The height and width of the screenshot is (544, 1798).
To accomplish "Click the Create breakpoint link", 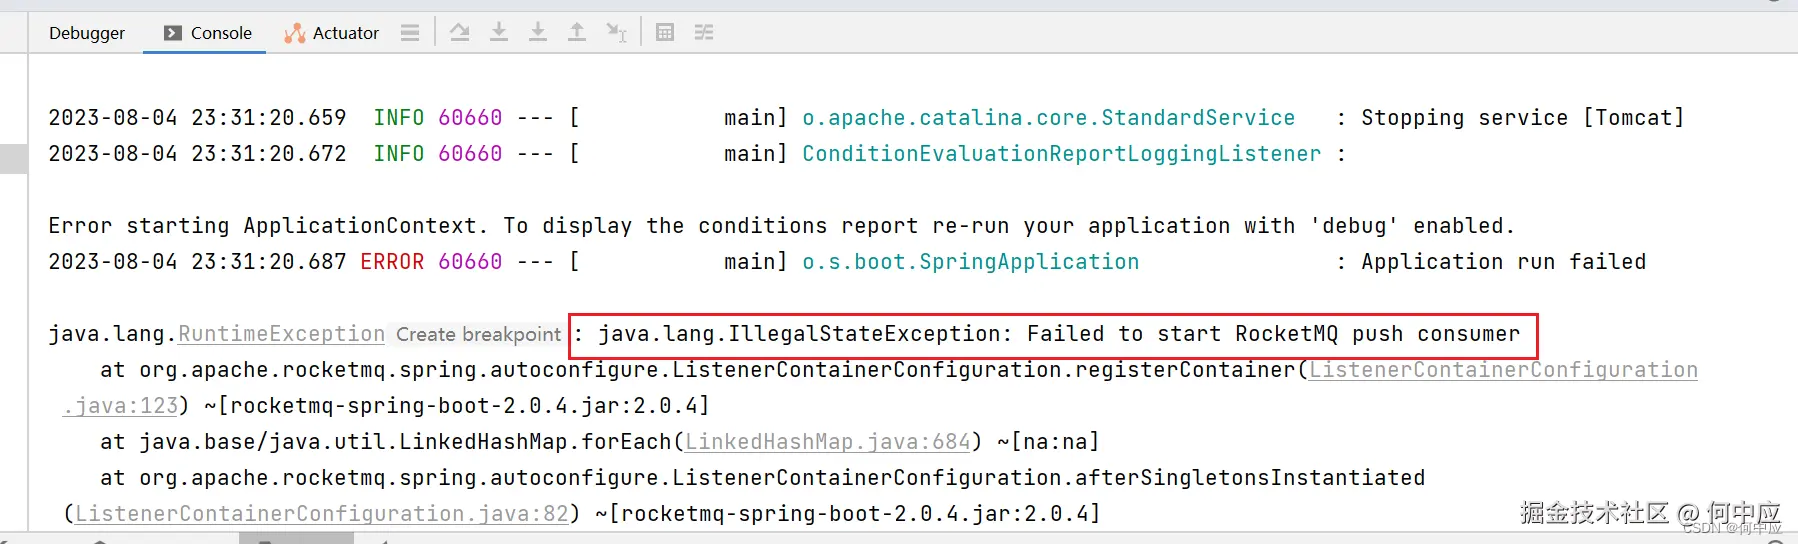I will click(478, 334).
